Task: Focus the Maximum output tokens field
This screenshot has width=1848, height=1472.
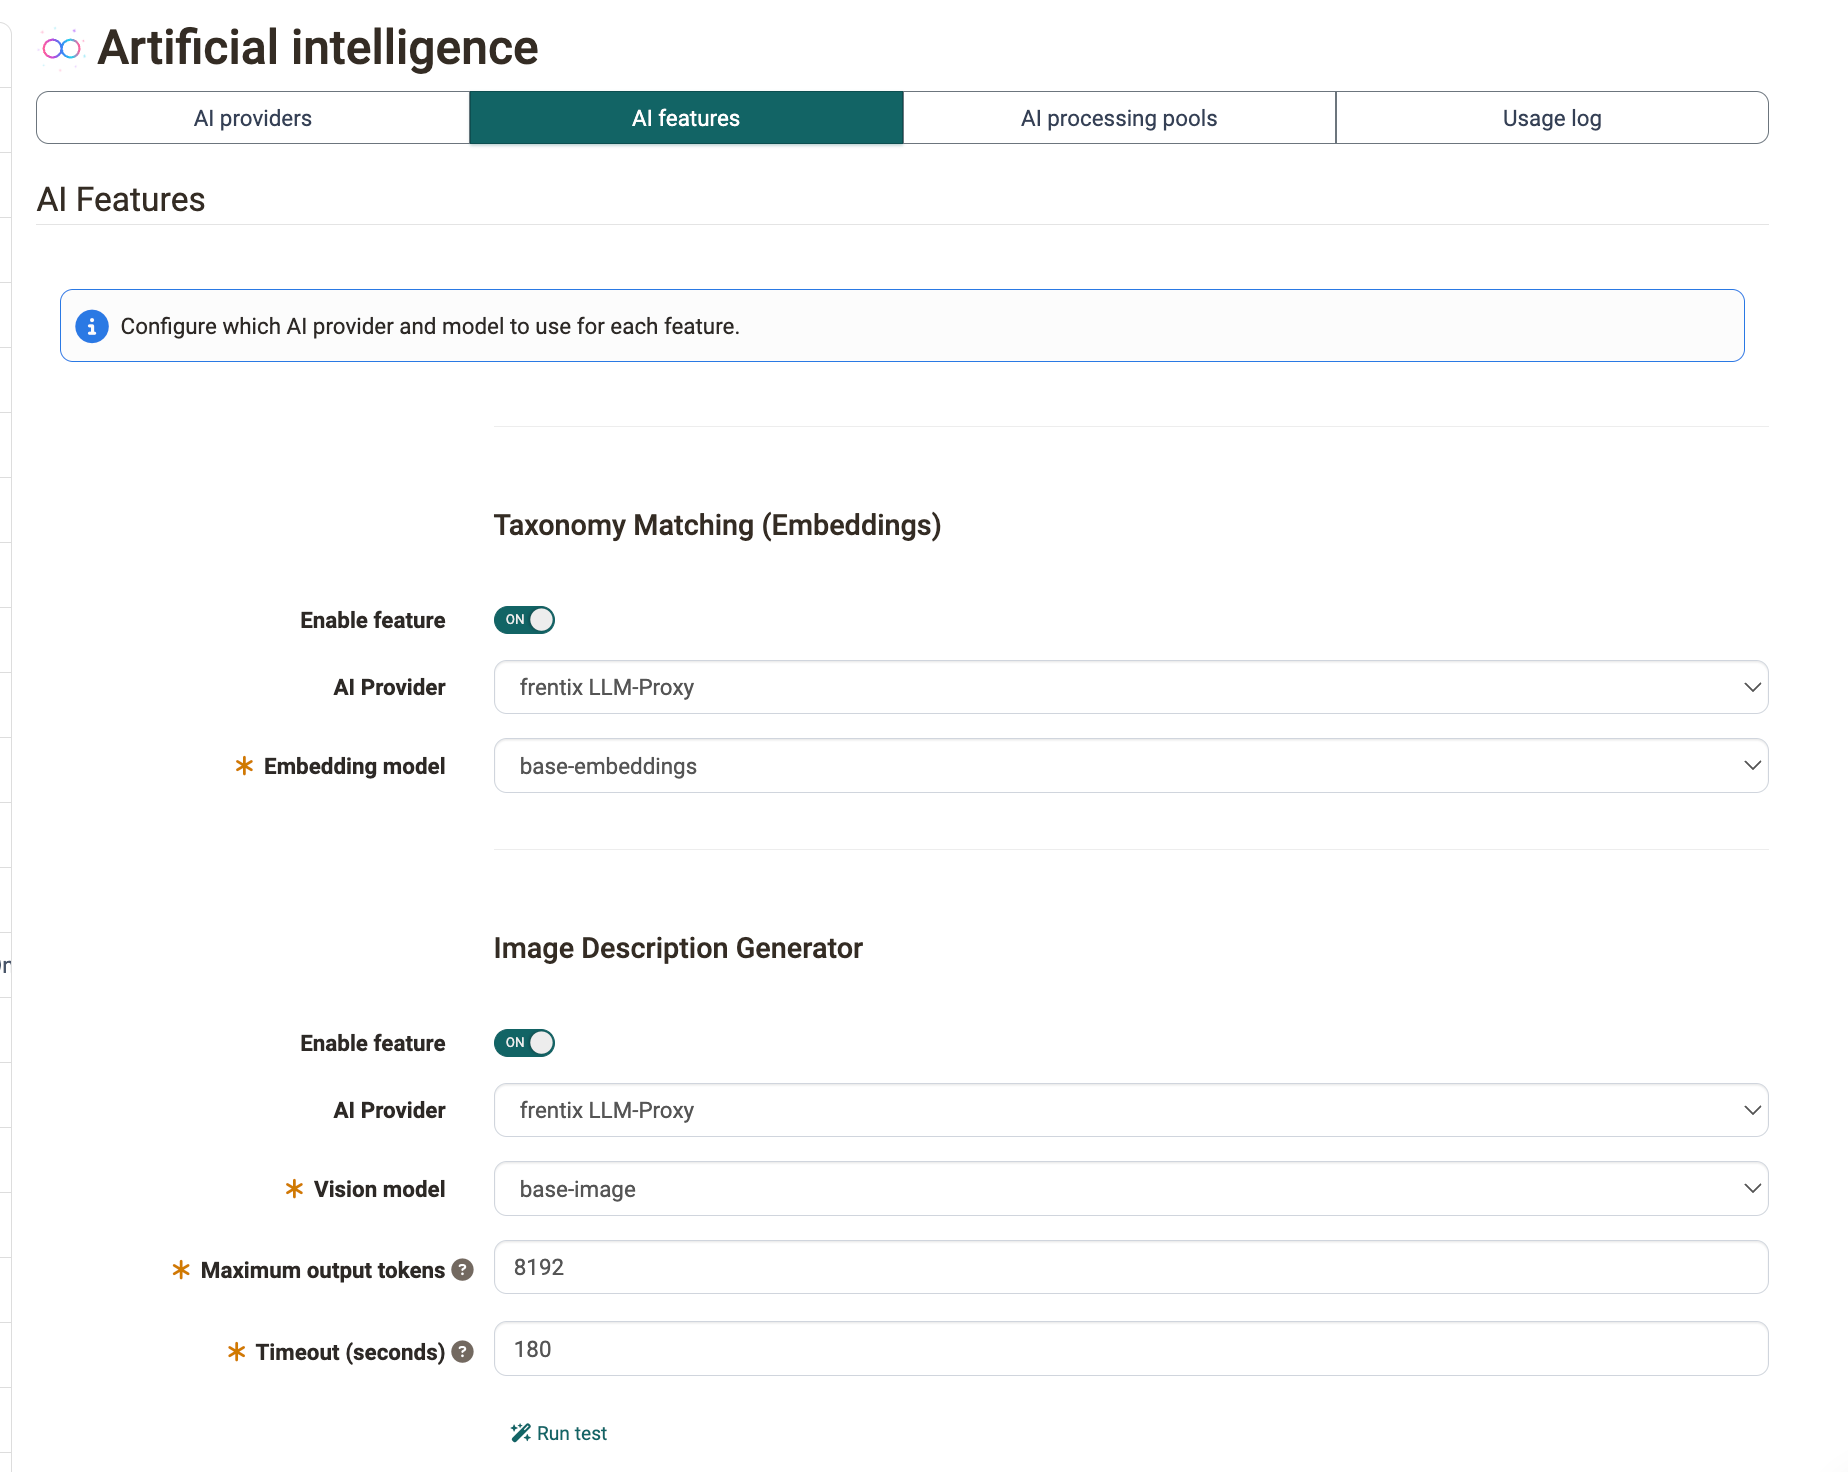Action: click(x=1131, y=1267)
